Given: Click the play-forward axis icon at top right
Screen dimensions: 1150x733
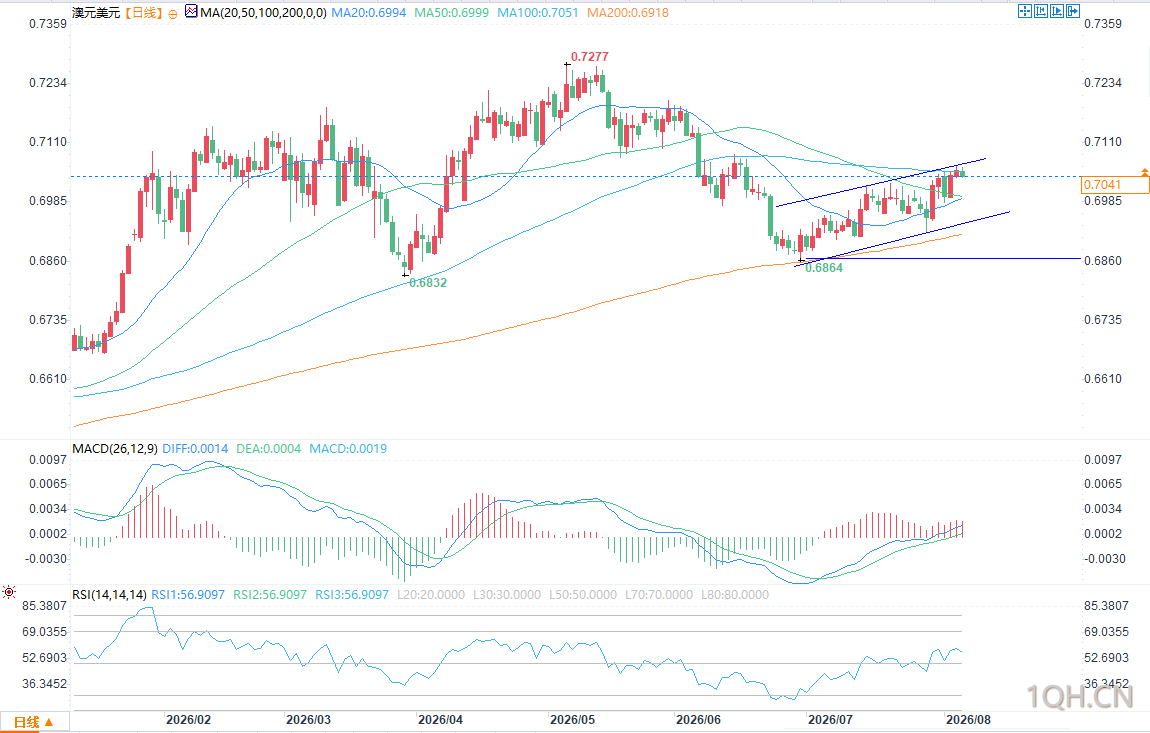Looking at the screenshot, I should 1057,11.
